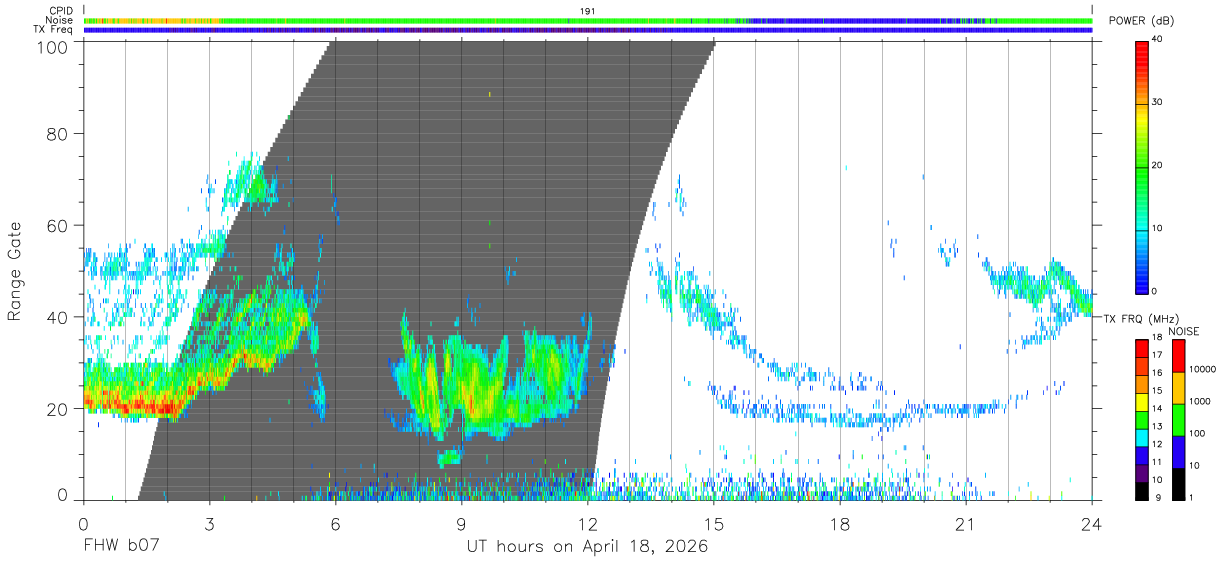Click the 'Range Gate' y-axis title
The height and width of the screenshot is (567, 1228).
click(15, 271)
